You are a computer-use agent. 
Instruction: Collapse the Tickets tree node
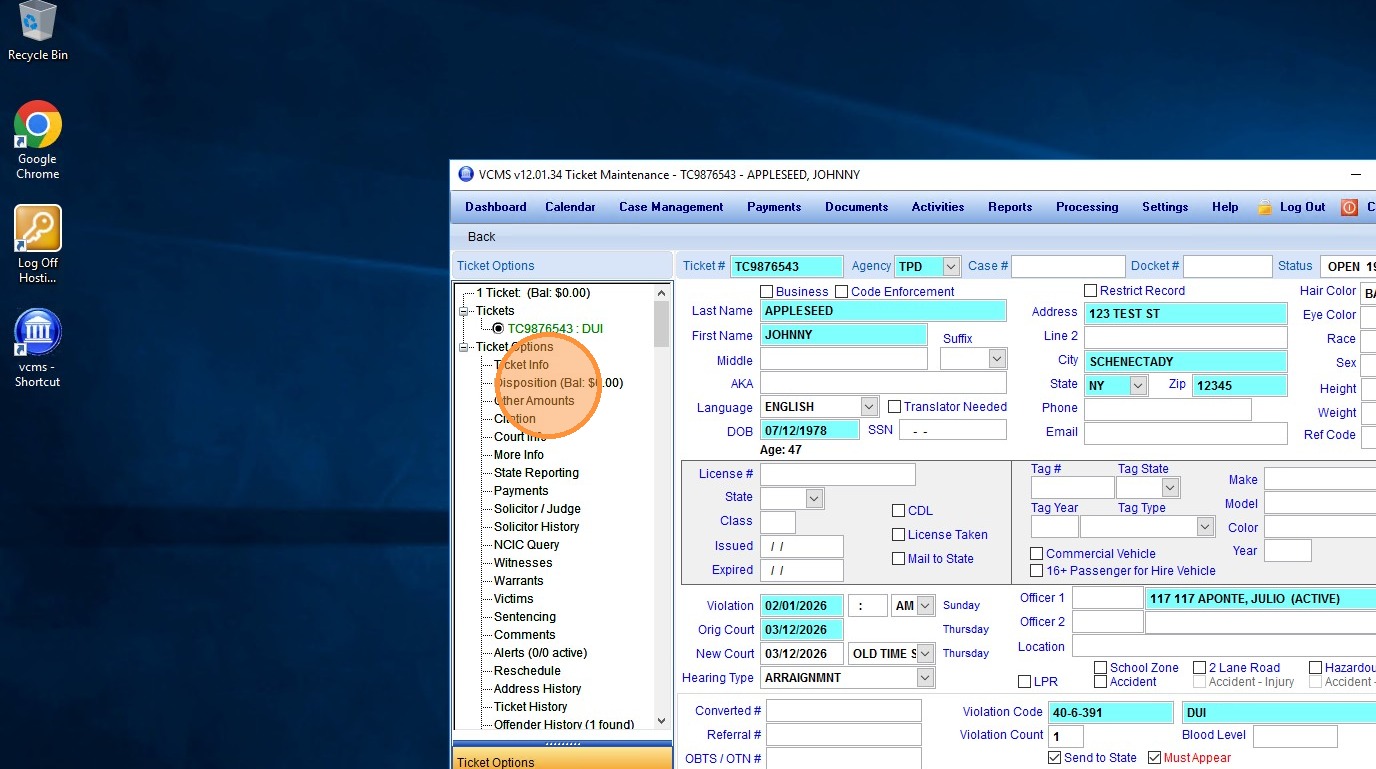(464, 311)
